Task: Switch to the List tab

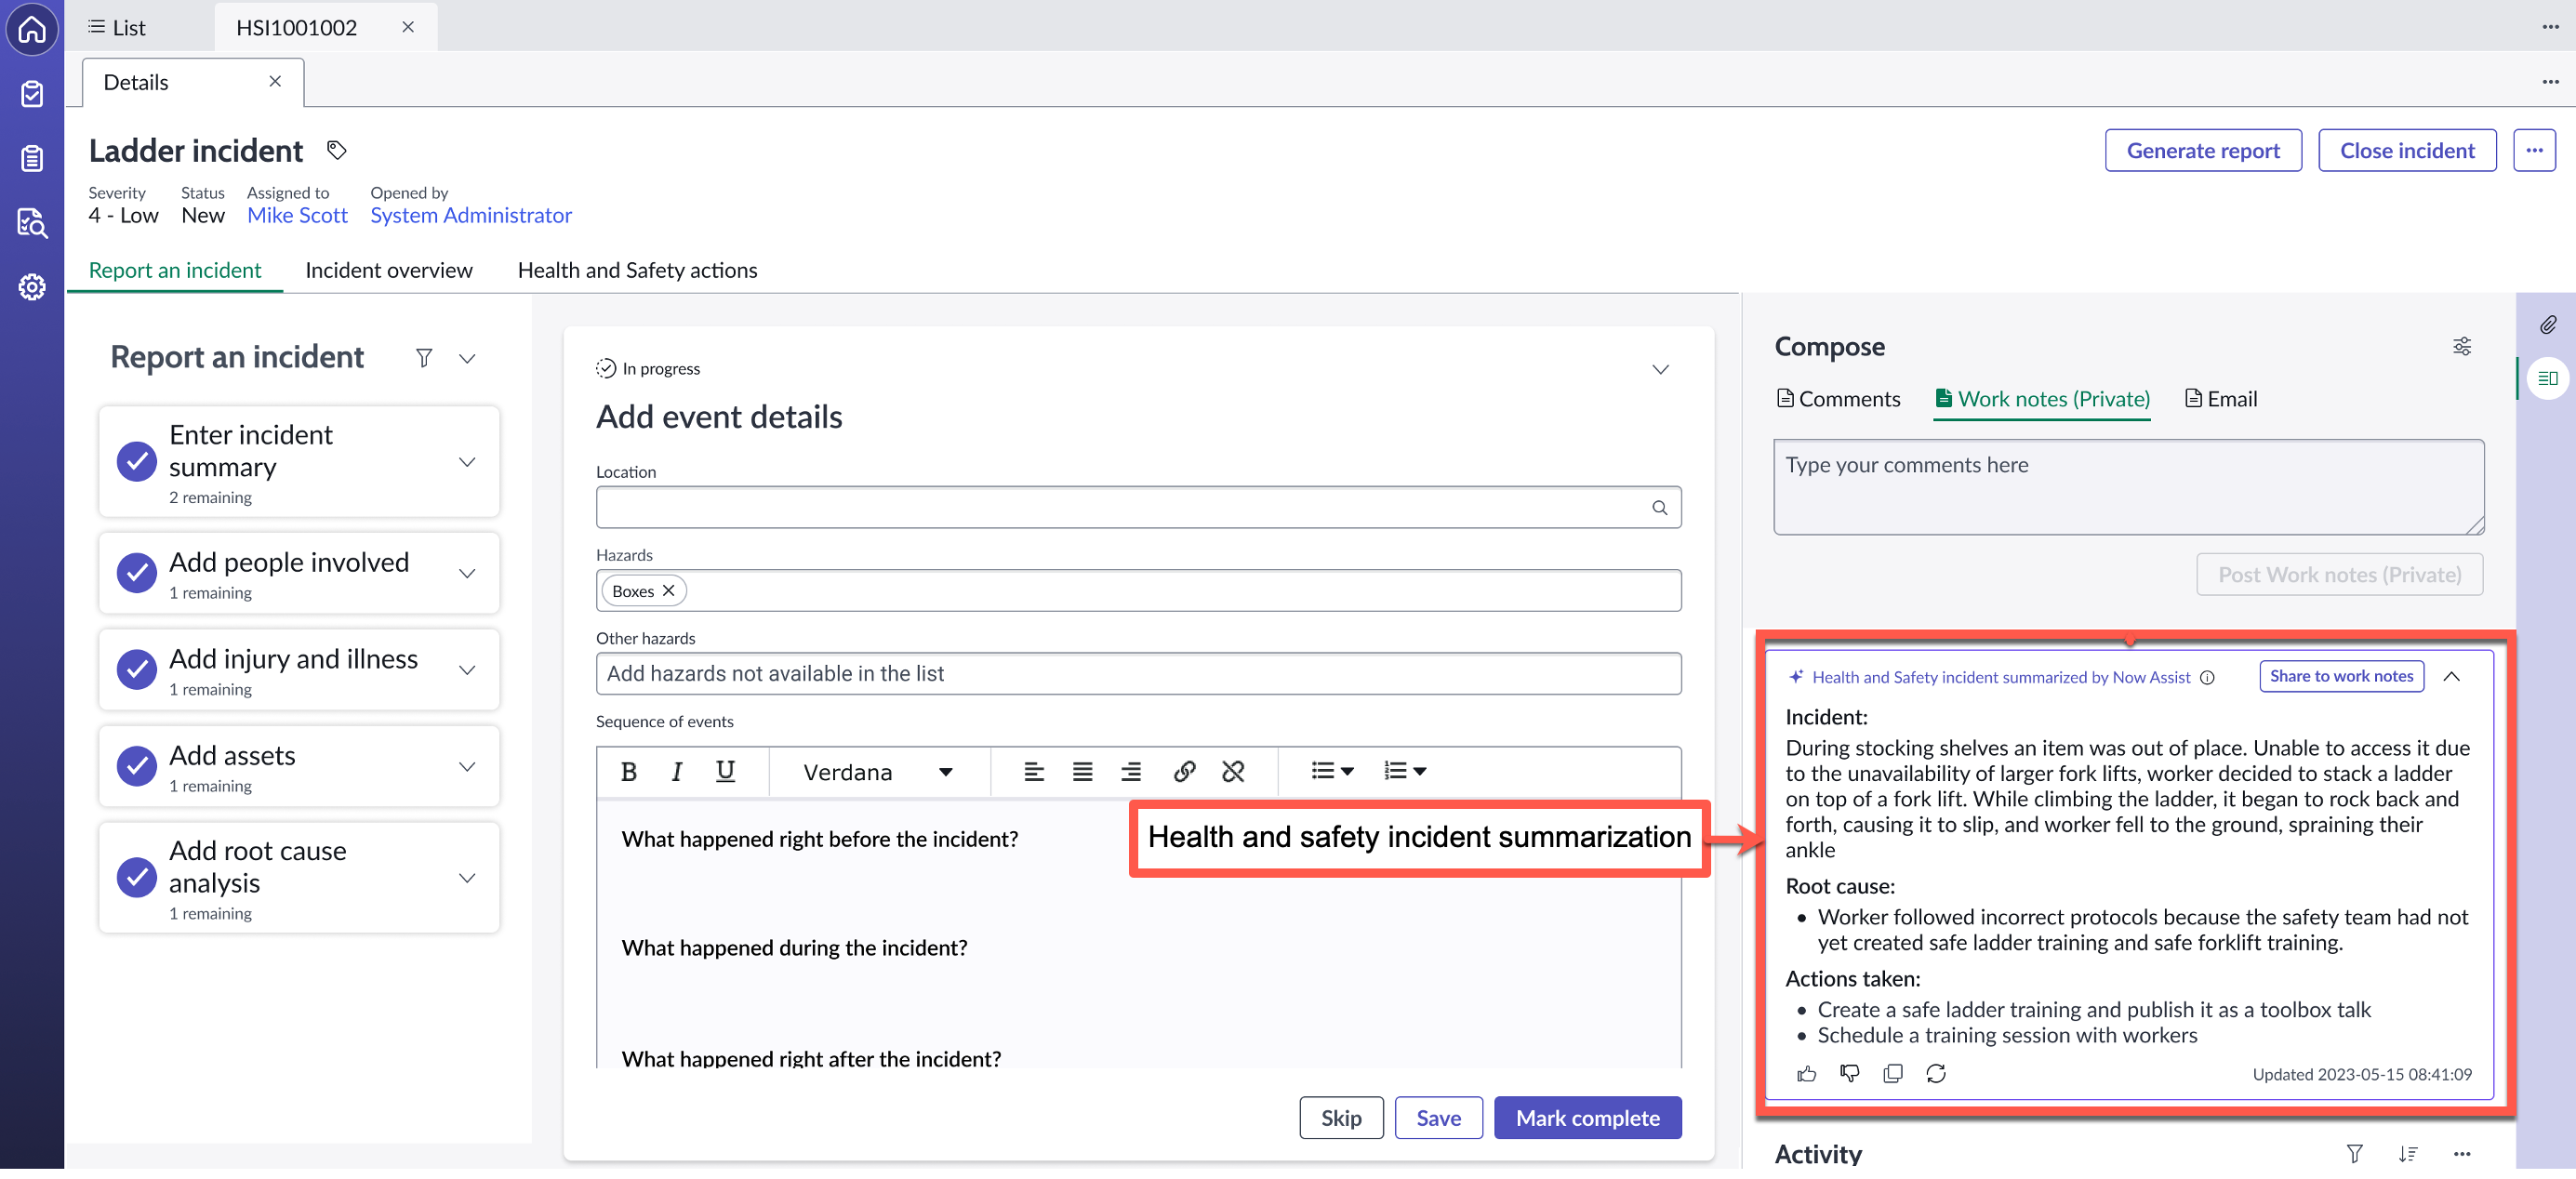Action: (117, 27)
